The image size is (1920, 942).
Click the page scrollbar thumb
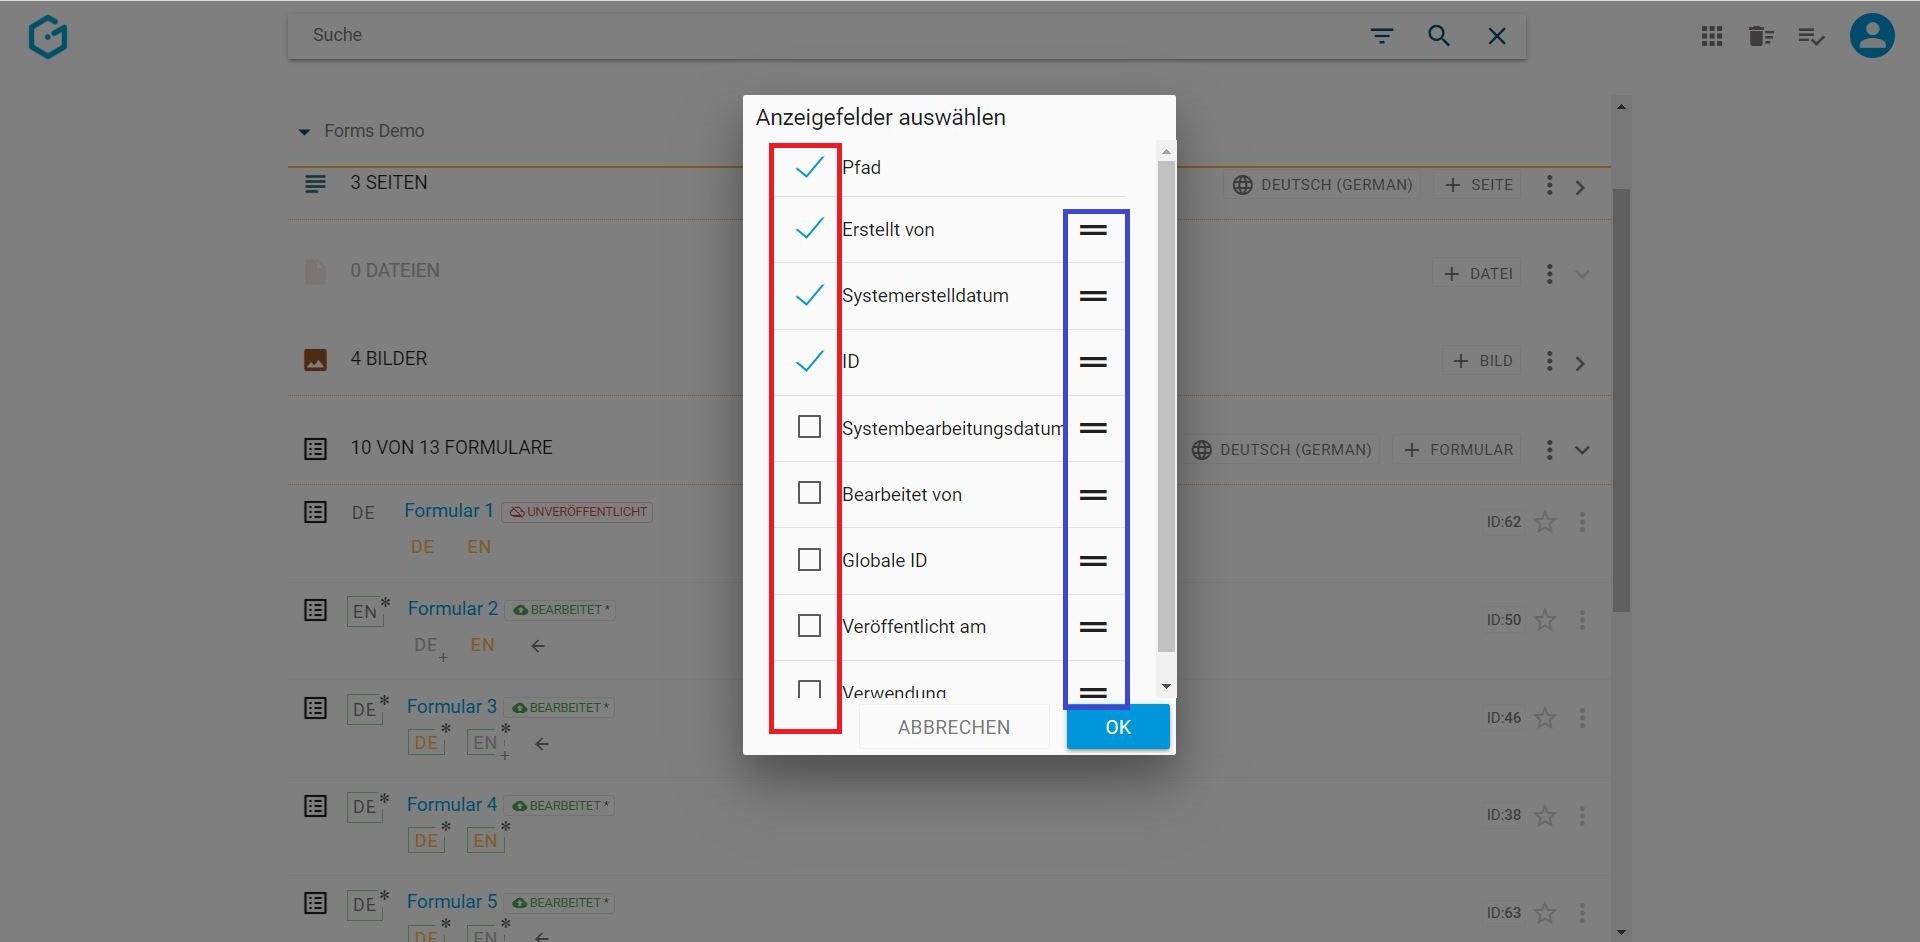1621,400
